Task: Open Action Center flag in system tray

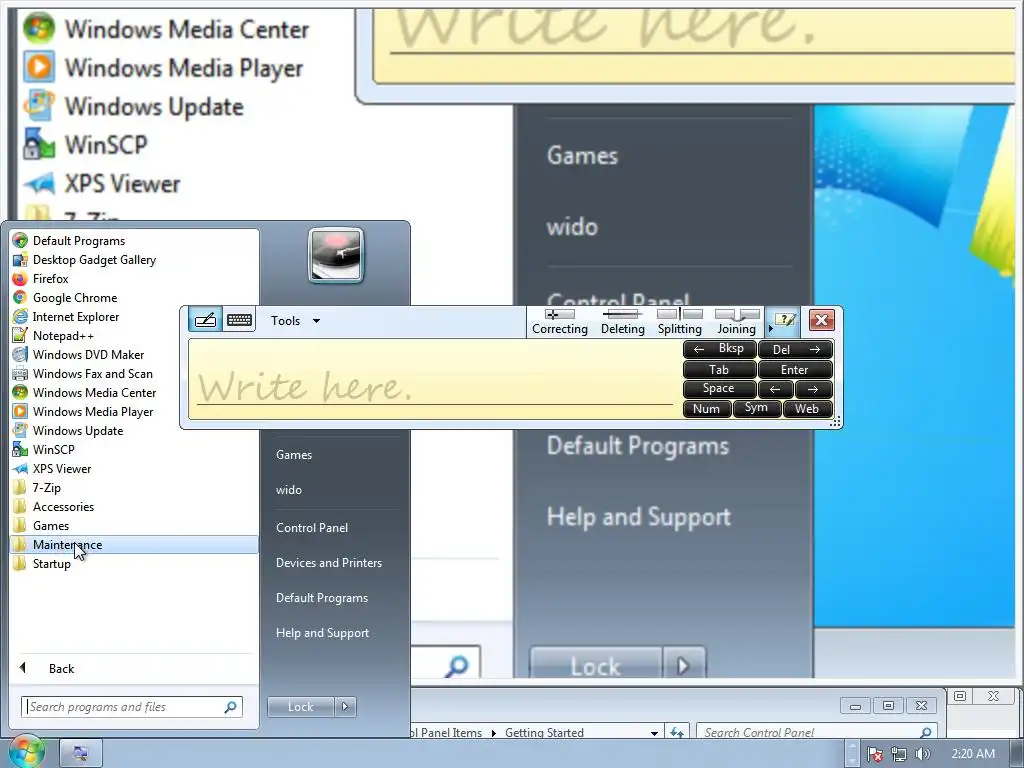Action: pos(875,754)
